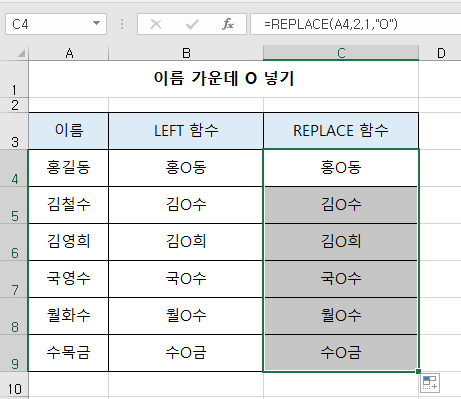Open the Auto Fill Options button
The width and height of the screenshot is (461, 399).
(430, 383)
